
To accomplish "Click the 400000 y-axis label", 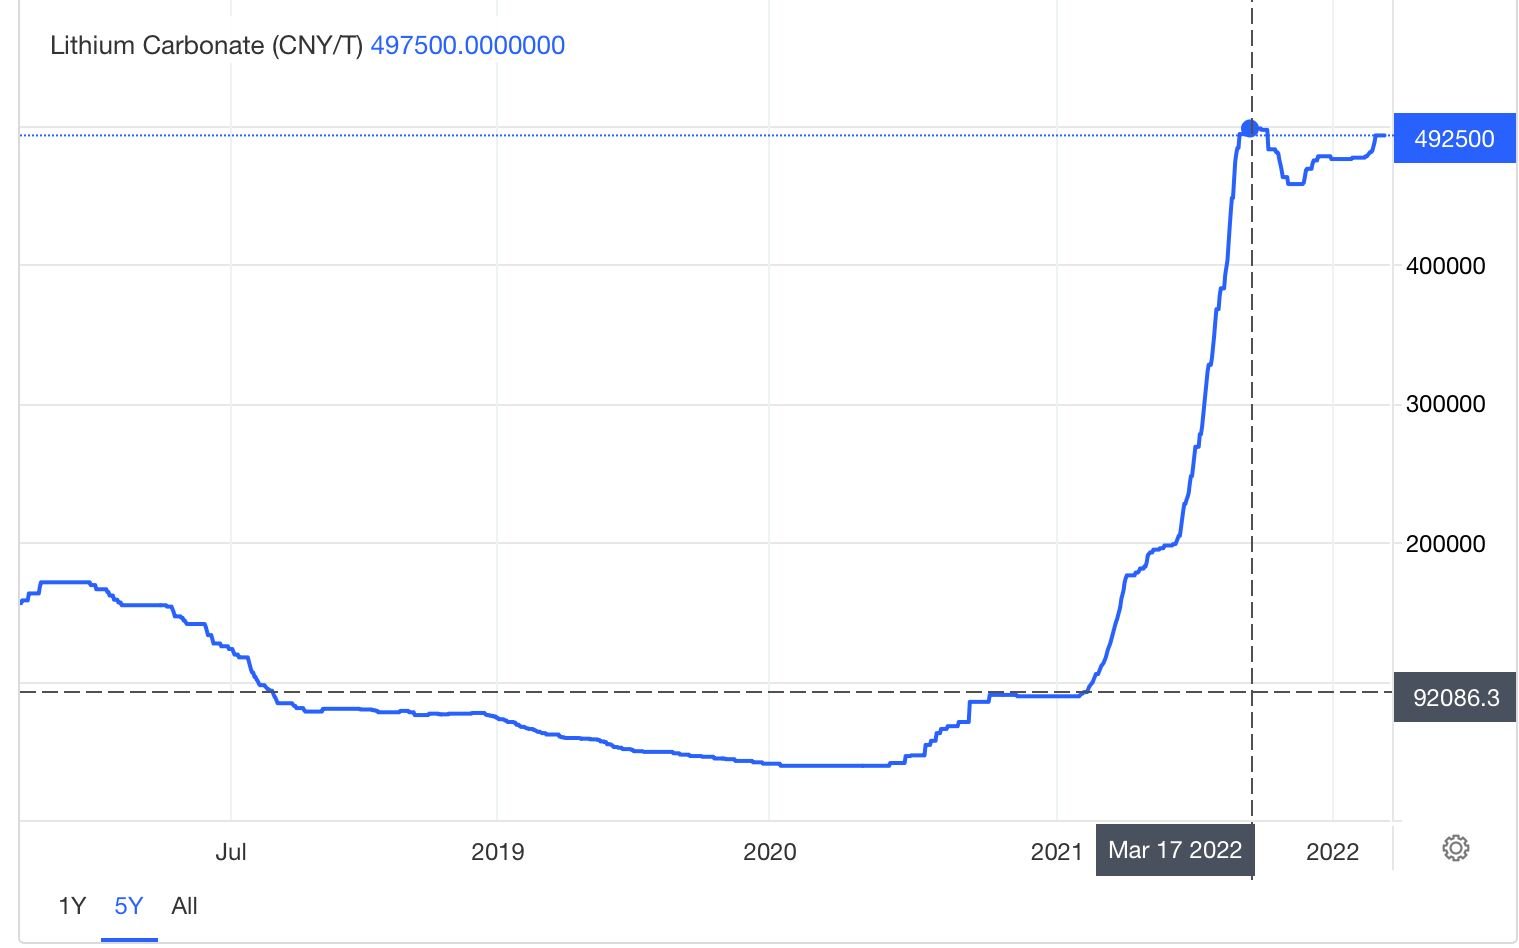I will [1445, 265].
